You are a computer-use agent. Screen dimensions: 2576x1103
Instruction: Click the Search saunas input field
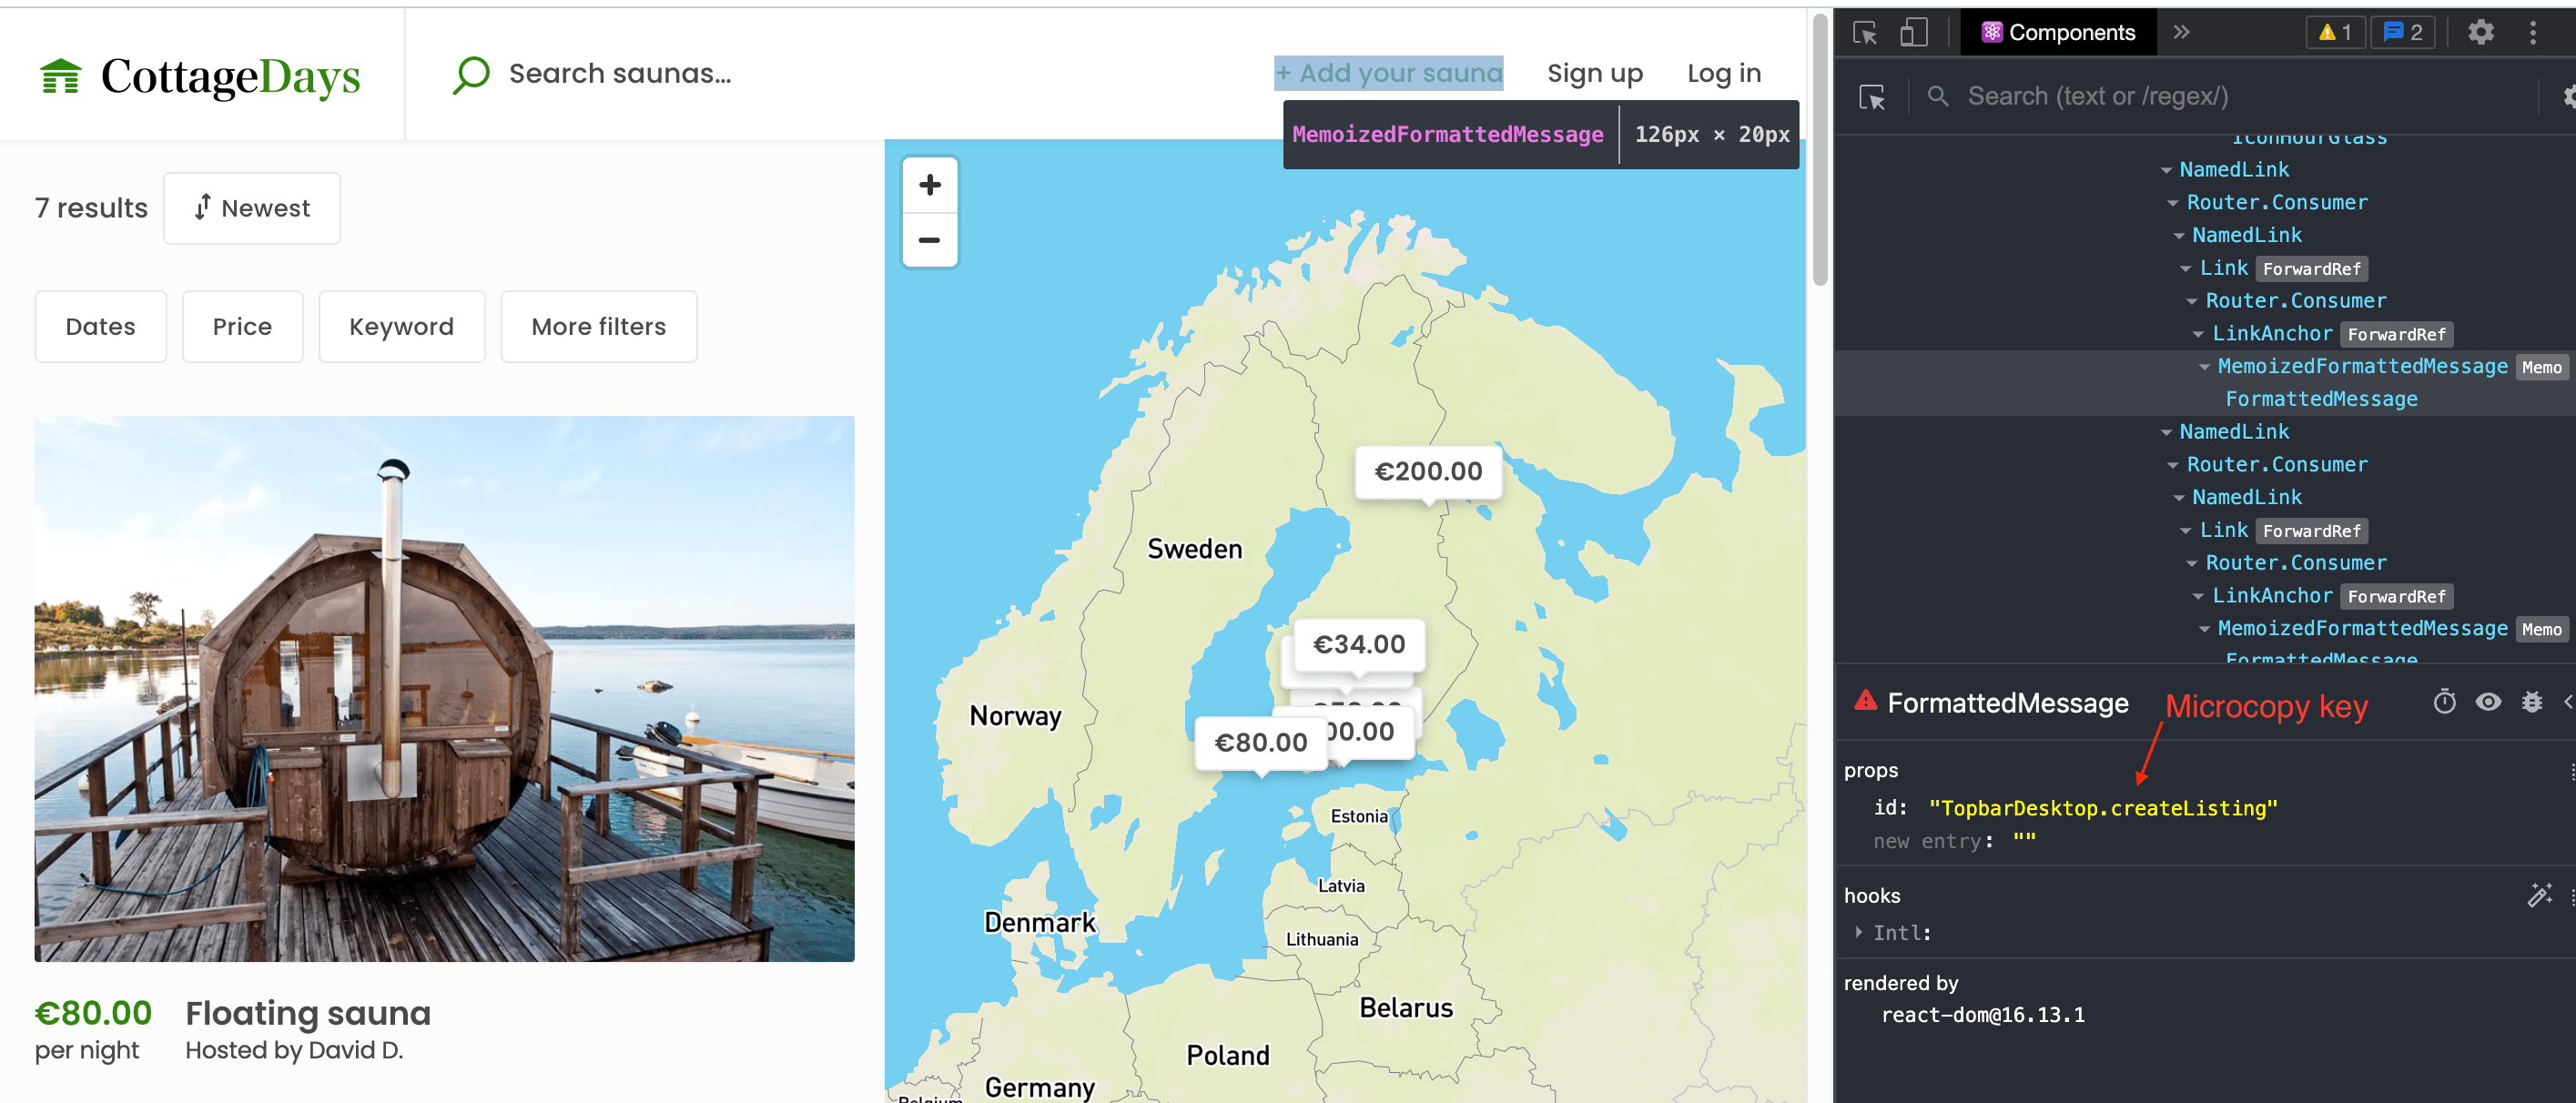619,73
